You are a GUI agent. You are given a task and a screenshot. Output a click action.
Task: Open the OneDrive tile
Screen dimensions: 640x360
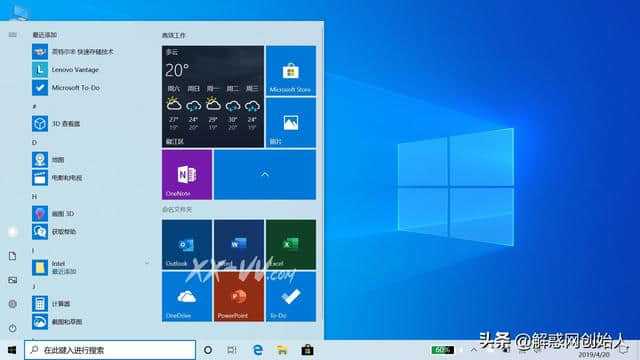[x=187, y=297]
